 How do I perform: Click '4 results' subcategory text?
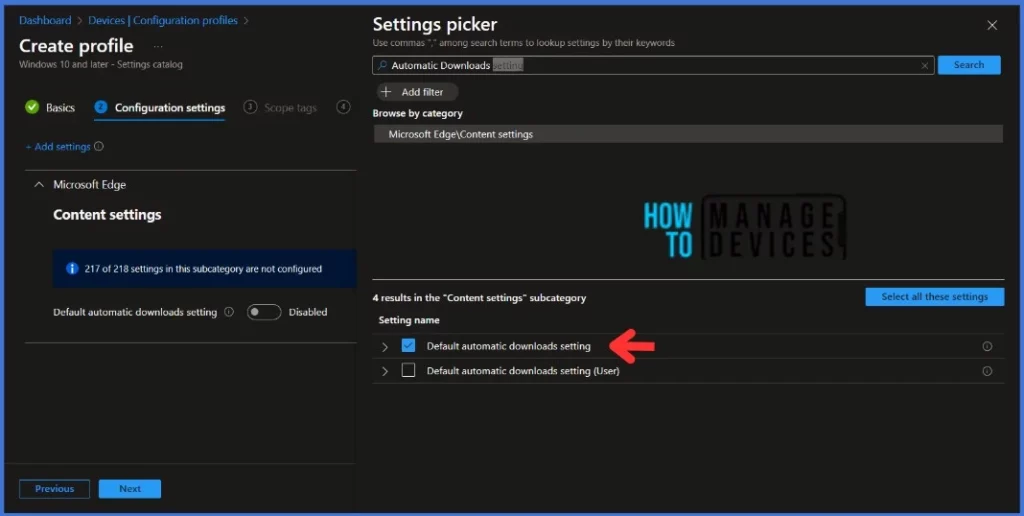point(479,298)
